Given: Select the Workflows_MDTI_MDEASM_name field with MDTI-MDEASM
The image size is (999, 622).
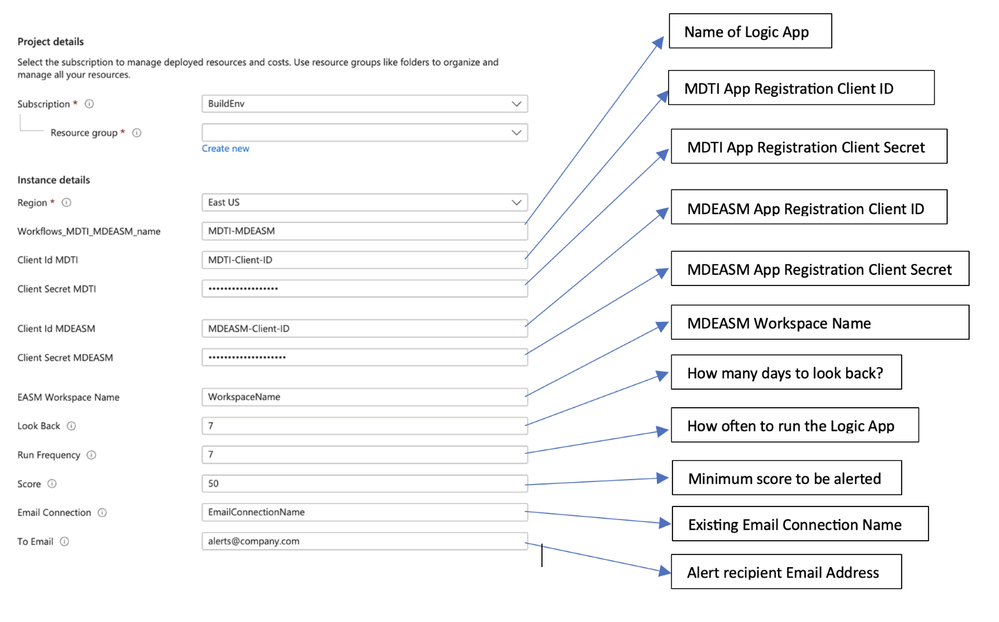Looking at the screenshot, I should tap(364, 231).
